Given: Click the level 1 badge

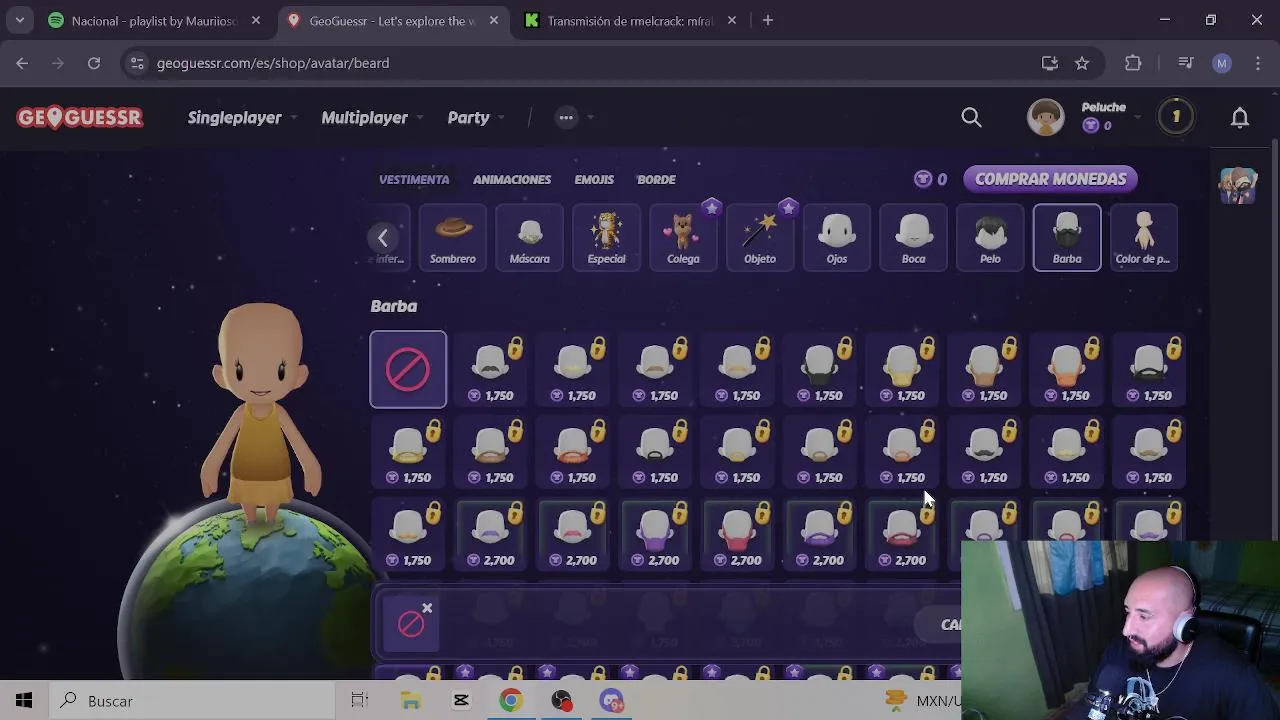Looking at the screenshot, I should [1176, 117].
